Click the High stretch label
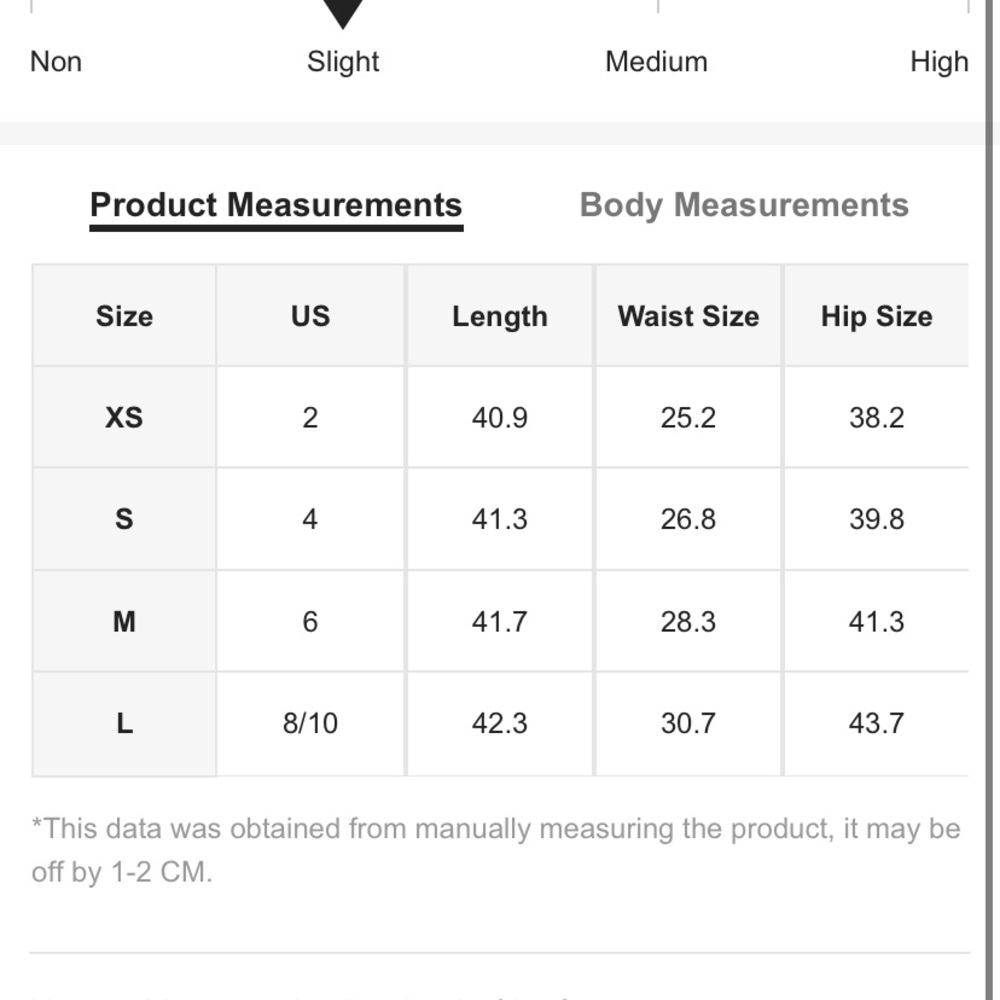Viewport: 1000px width, 1000px height. [939, 62]
